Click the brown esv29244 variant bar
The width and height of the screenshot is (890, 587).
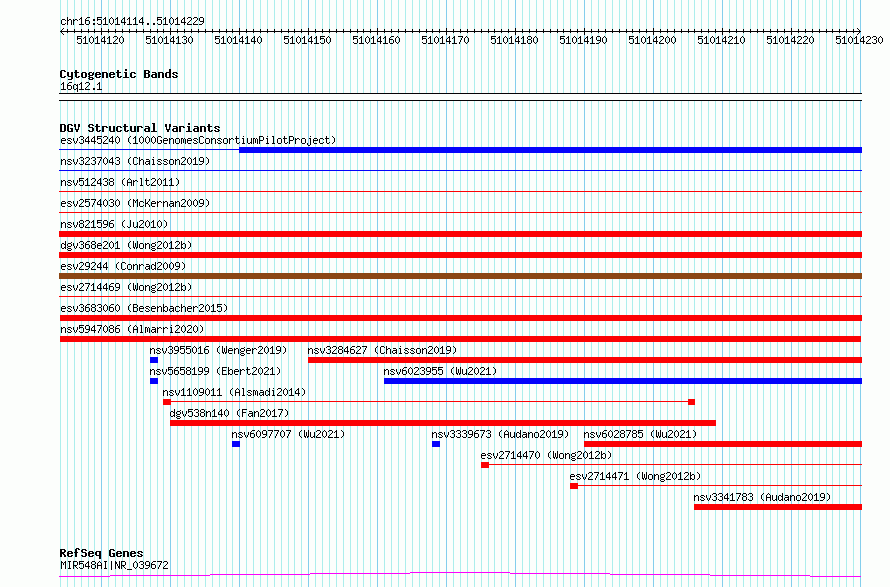(460, 276)
